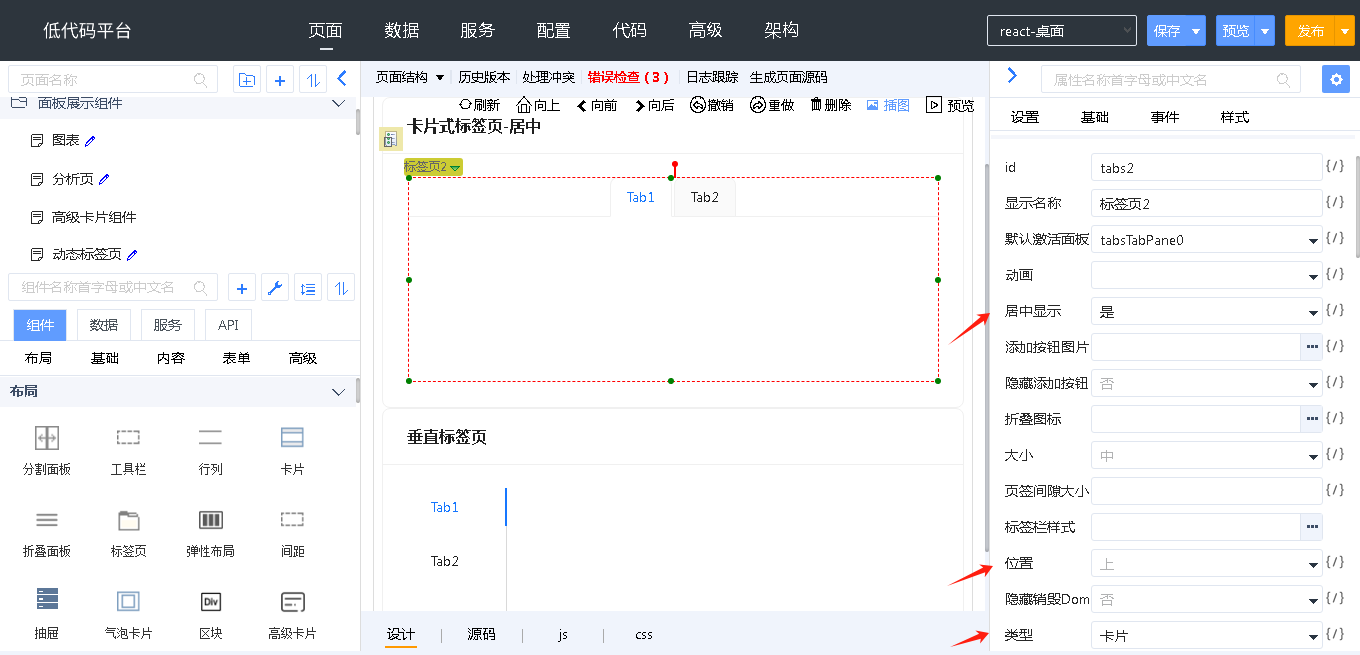Click the 向上 toolbar button
This screenshot has height=655, width=1360.
click(x=538, y=105)
